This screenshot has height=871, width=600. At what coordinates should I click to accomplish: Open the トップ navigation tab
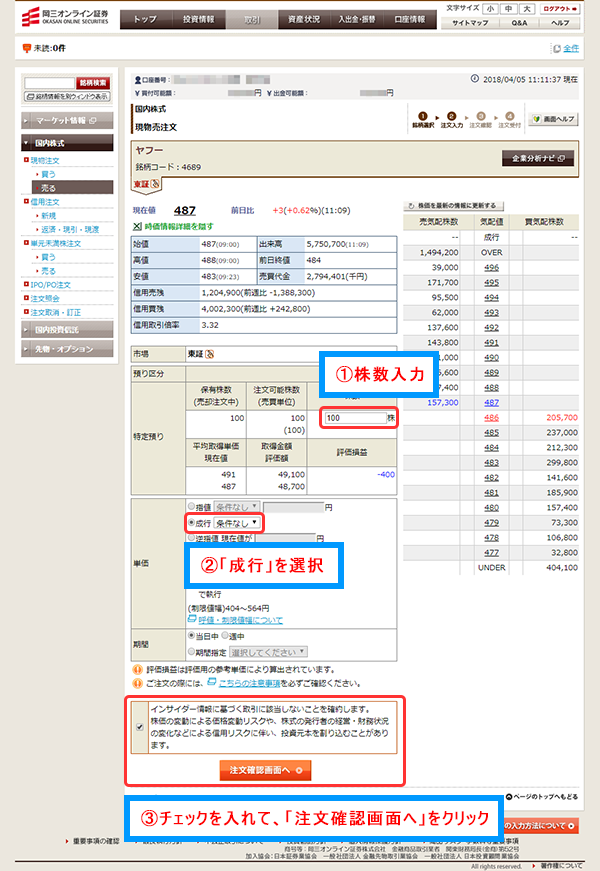point(146,19)
